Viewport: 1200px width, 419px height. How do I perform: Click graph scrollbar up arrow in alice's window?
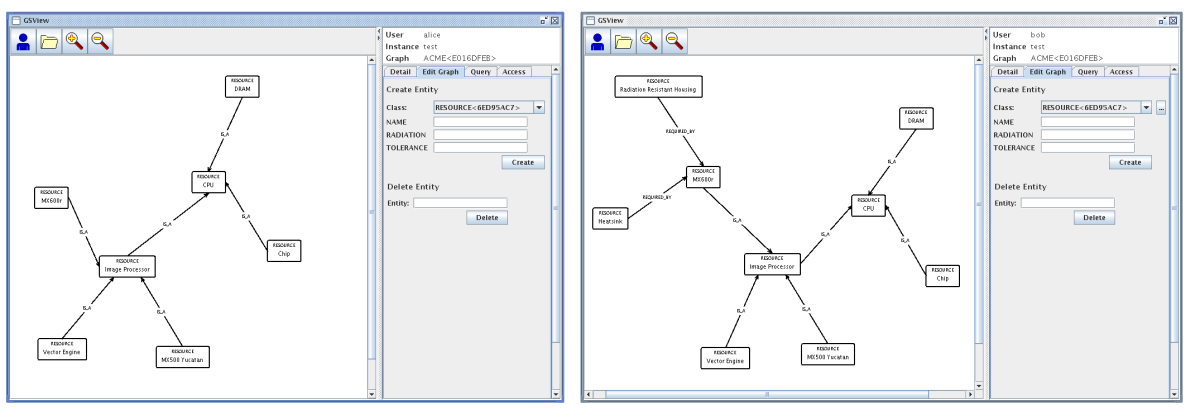374,62
